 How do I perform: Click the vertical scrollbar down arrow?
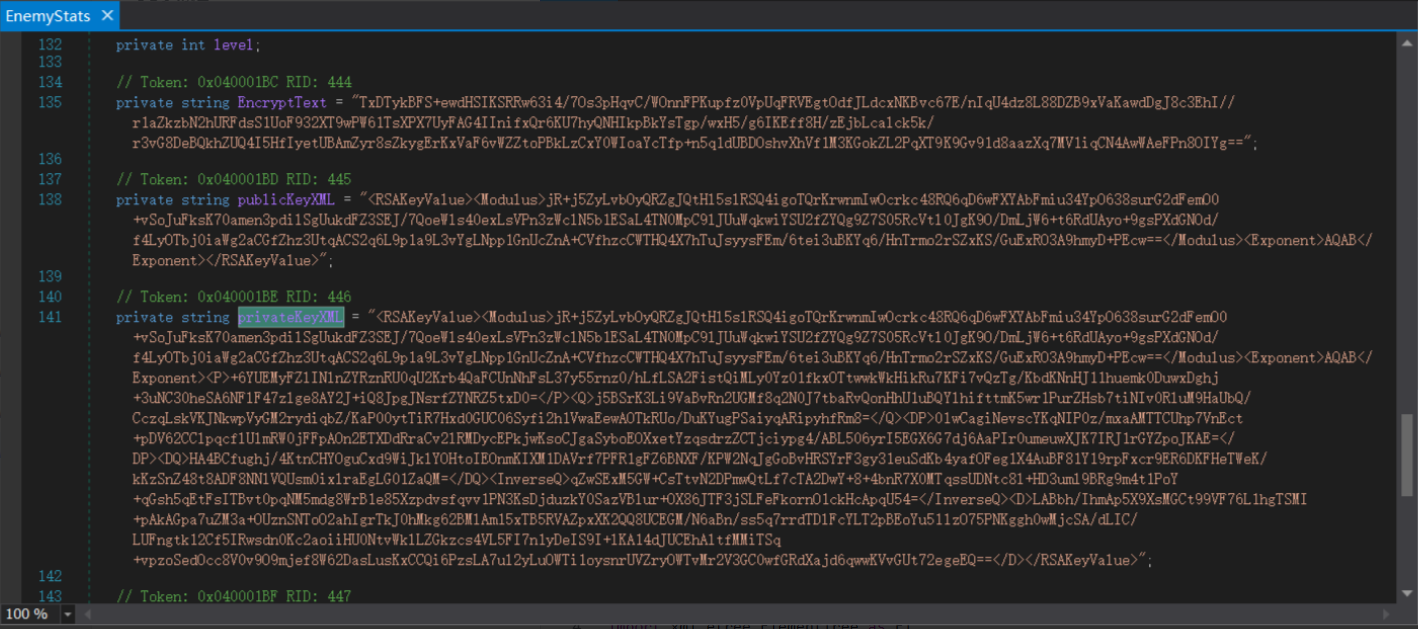(1408, 595)
